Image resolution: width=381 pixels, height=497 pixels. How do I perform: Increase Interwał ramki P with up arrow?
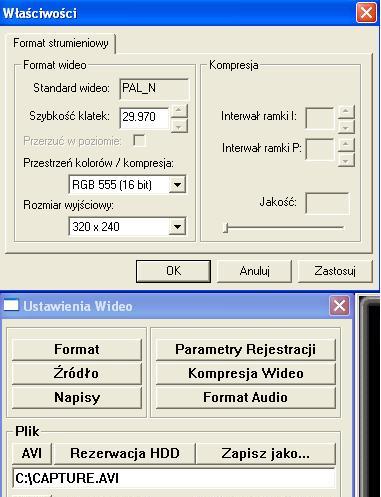coord(346,144)
